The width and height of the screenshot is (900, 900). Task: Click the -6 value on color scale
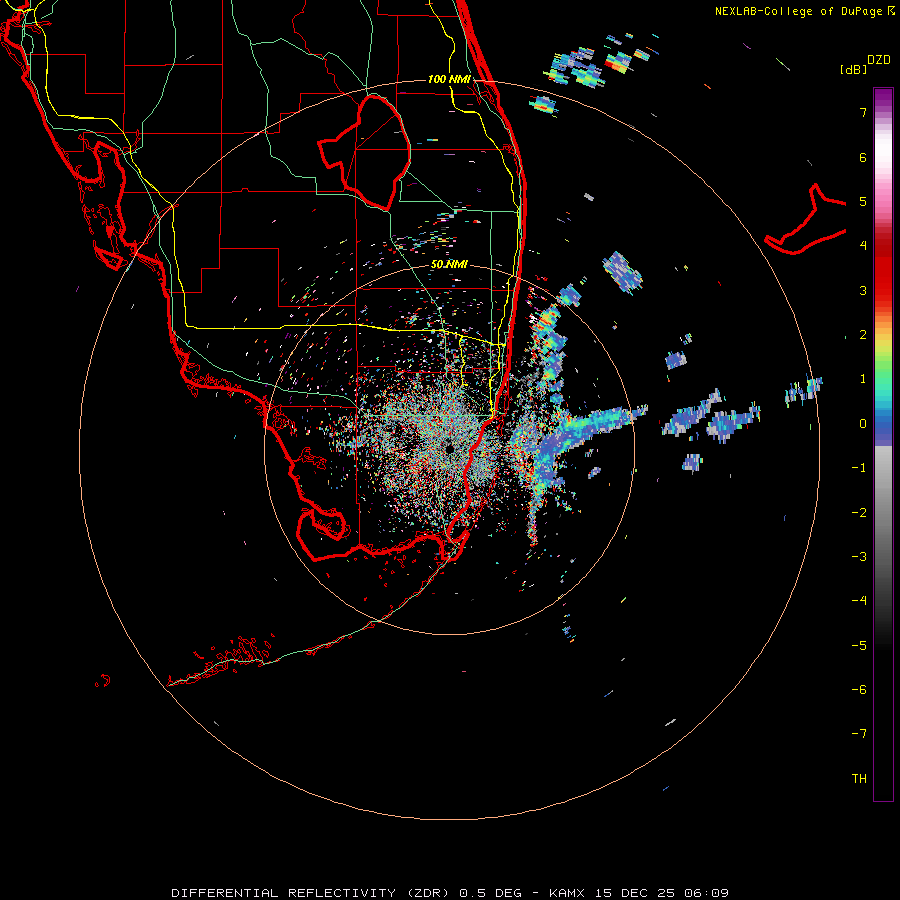pos(859,690)
